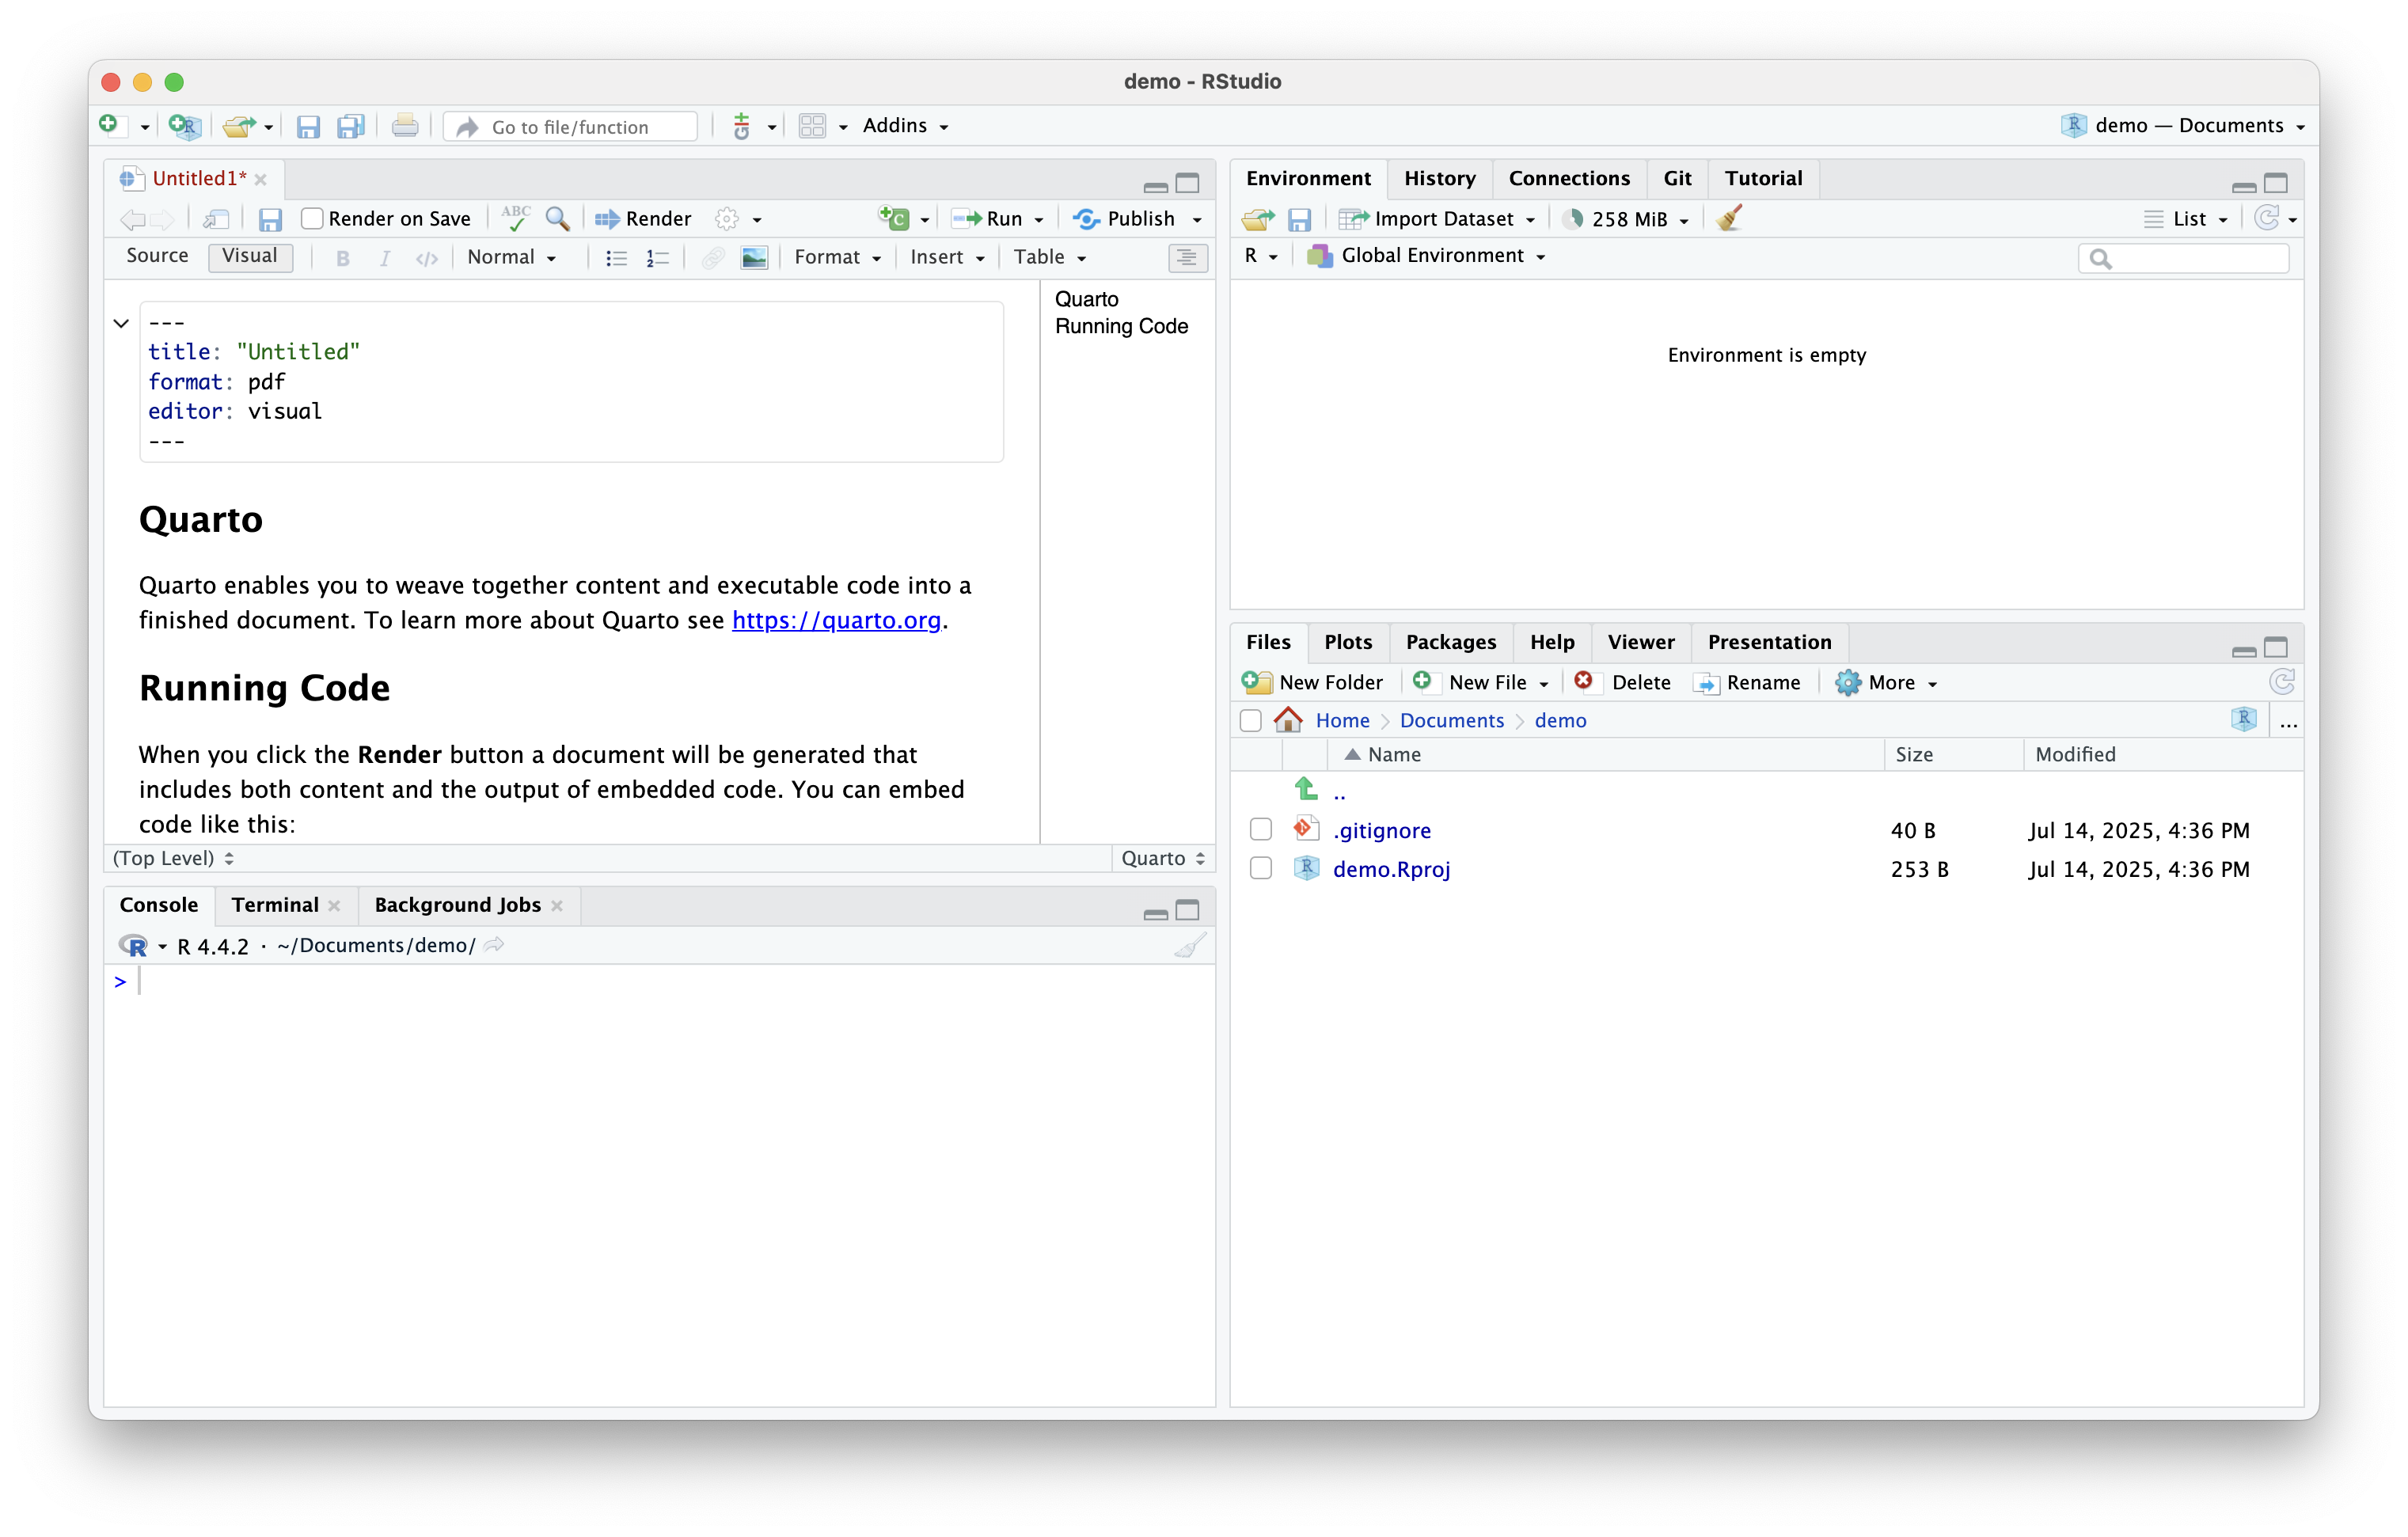Click the workspace panes grid icon

(812, 126)
